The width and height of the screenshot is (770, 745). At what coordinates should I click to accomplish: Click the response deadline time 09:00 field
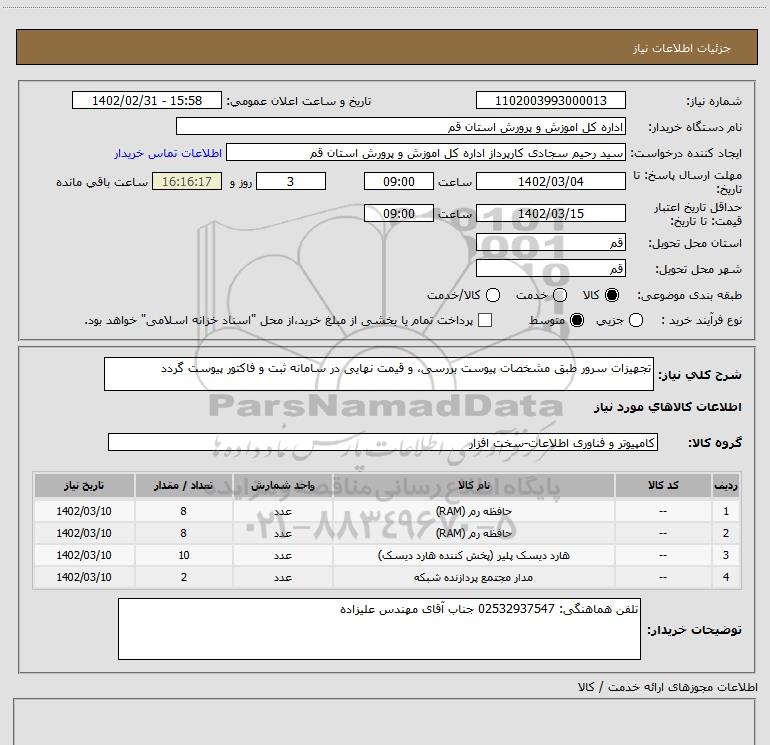click(x=399, y=182)
